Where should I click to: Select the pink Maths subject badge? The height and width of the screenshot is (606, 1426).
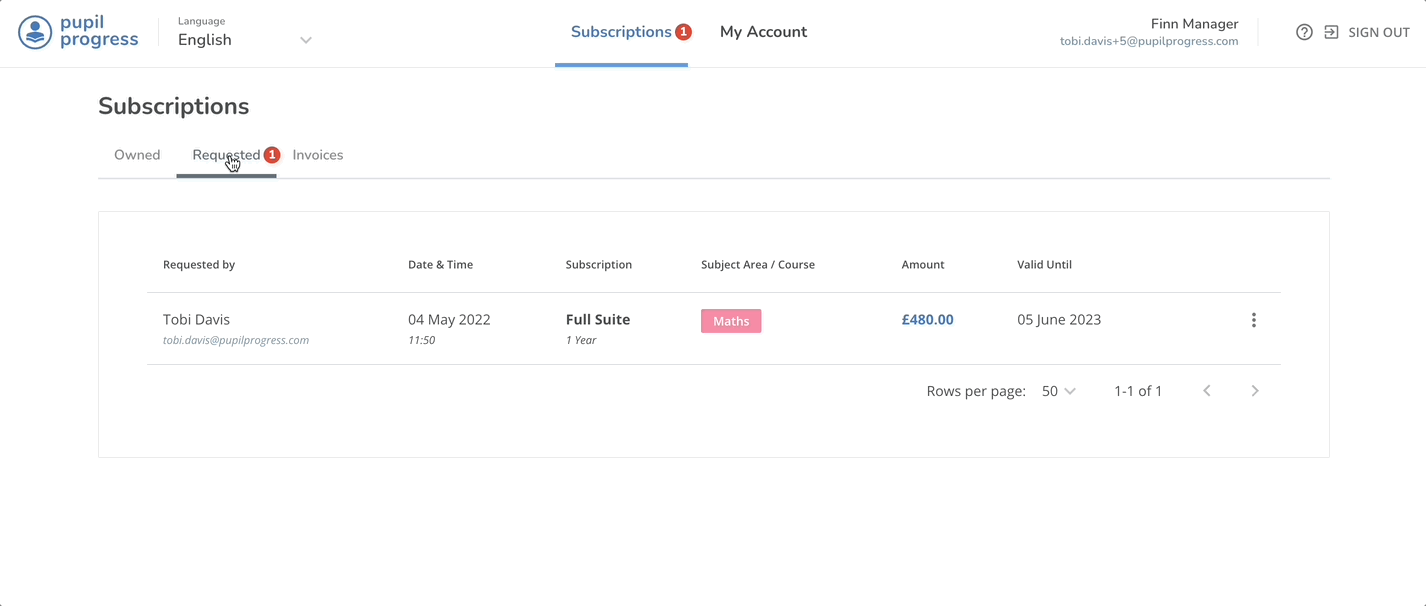point(731,320)
